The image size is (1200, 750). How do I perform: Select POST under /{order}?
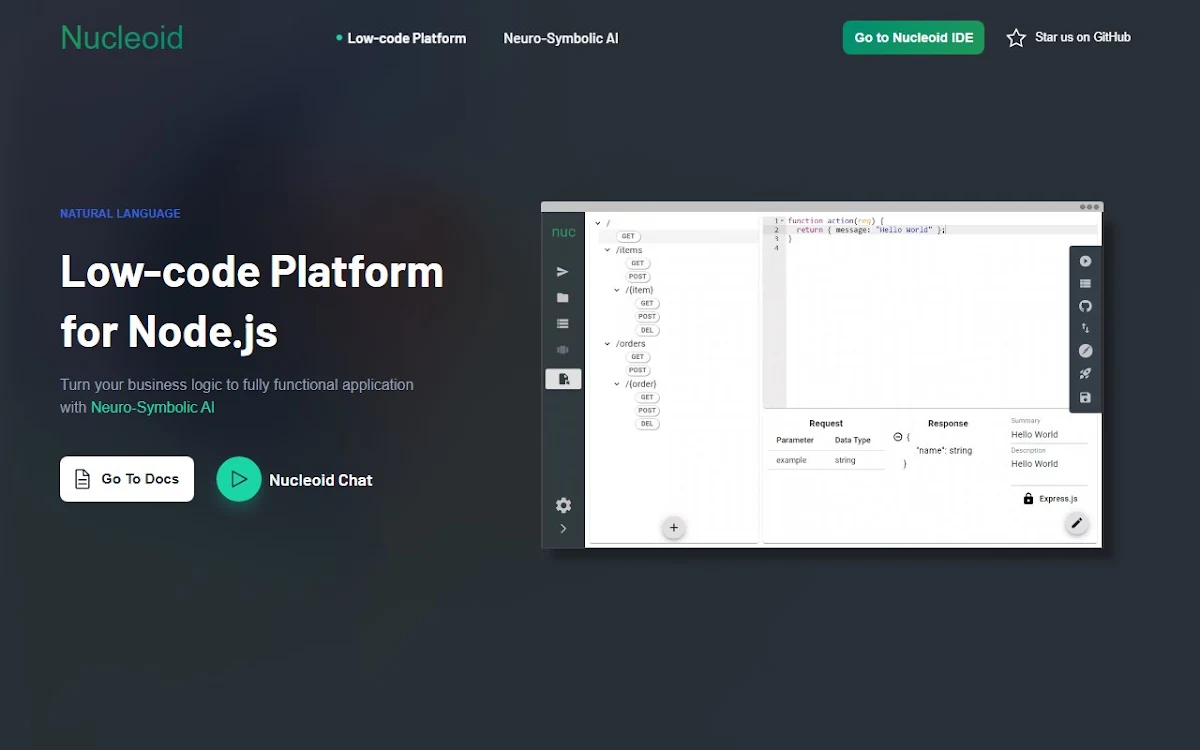click(647, 410)
